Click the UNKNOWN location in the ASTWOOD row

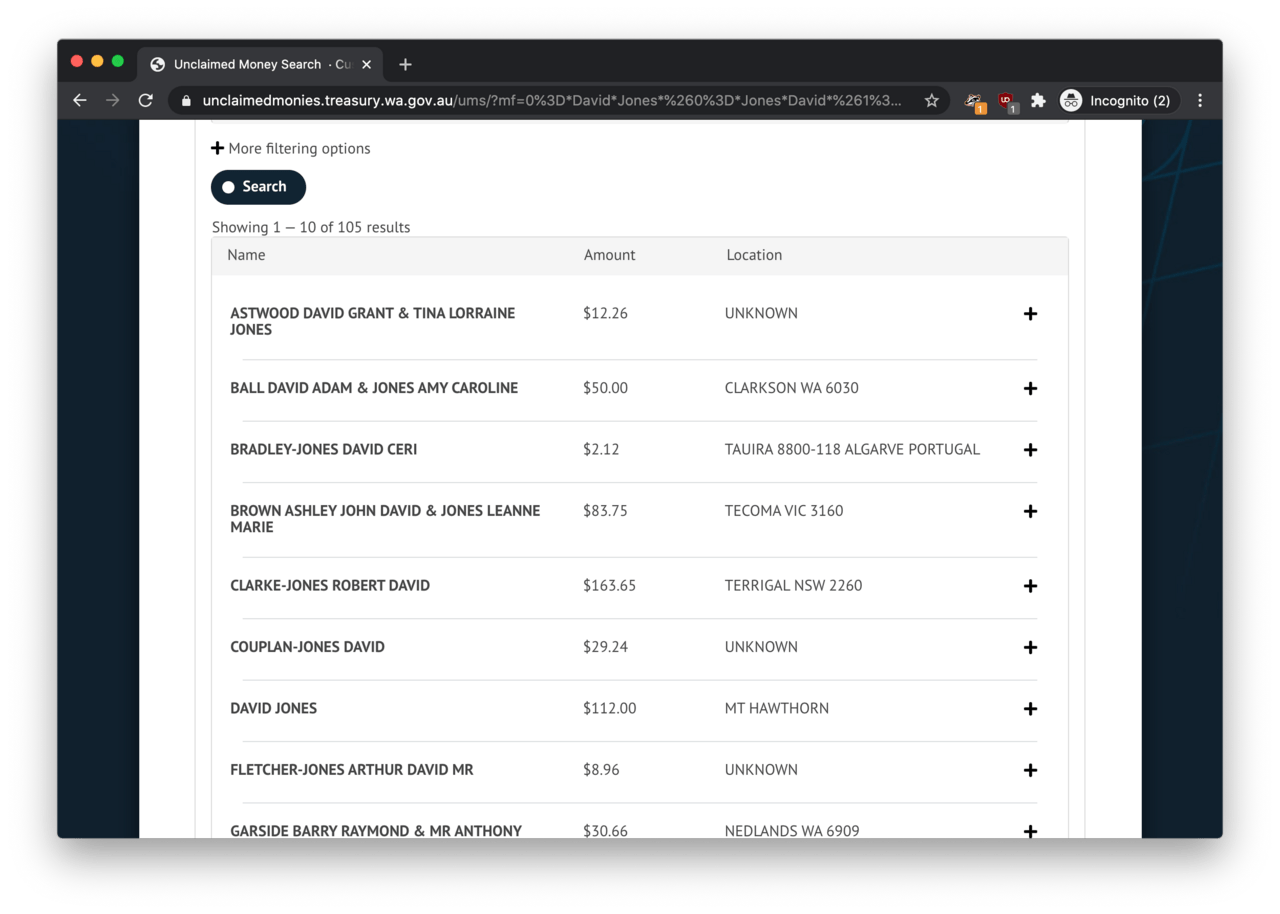pyautogui.click(x=761, y=313)
